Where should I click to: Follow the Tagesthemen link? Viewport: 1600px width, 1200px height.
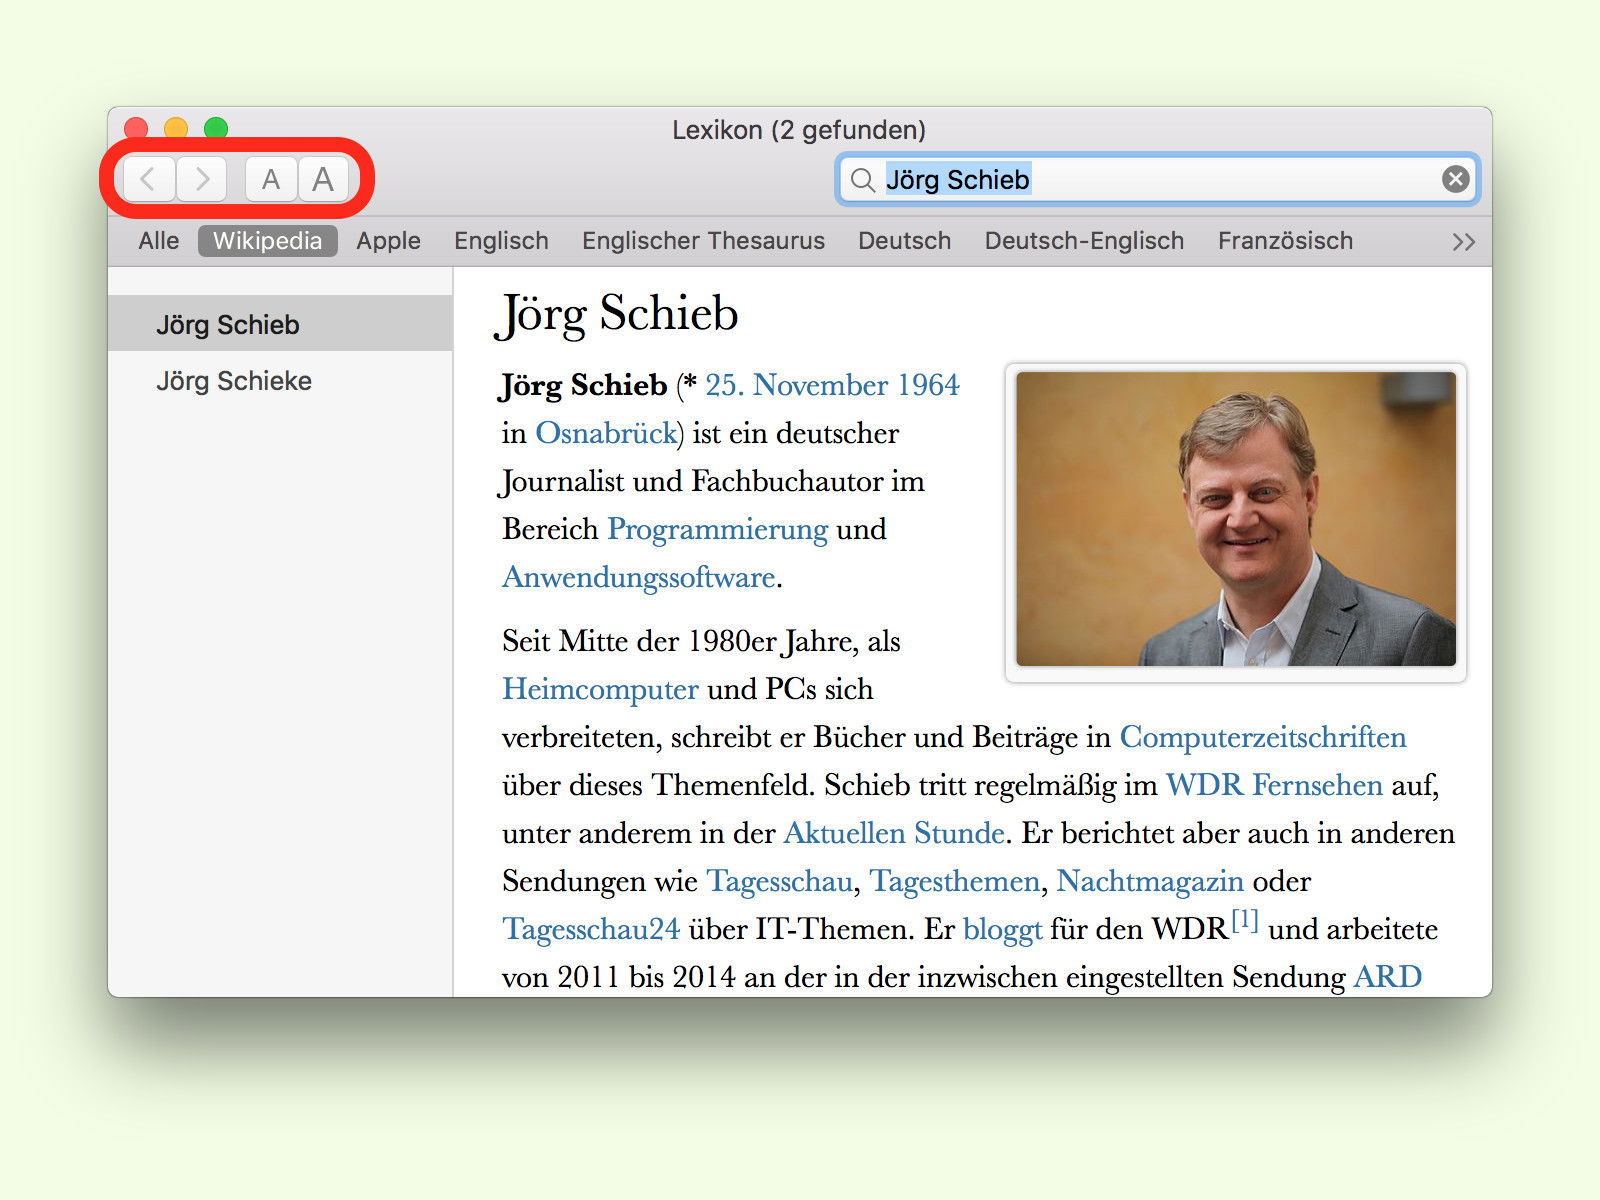(x=955, y=881)
